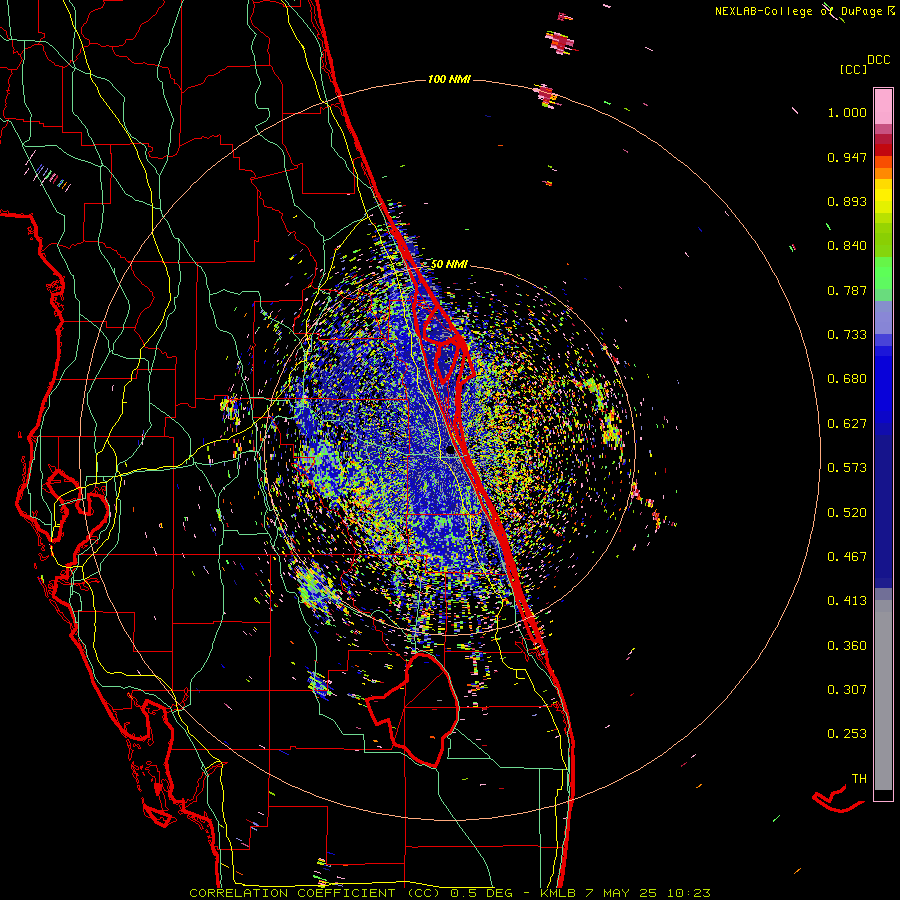Click the 0.893 scale value
Image resolution: width=900 pixels, height=900 pixels.
click(x=847, y=201)
